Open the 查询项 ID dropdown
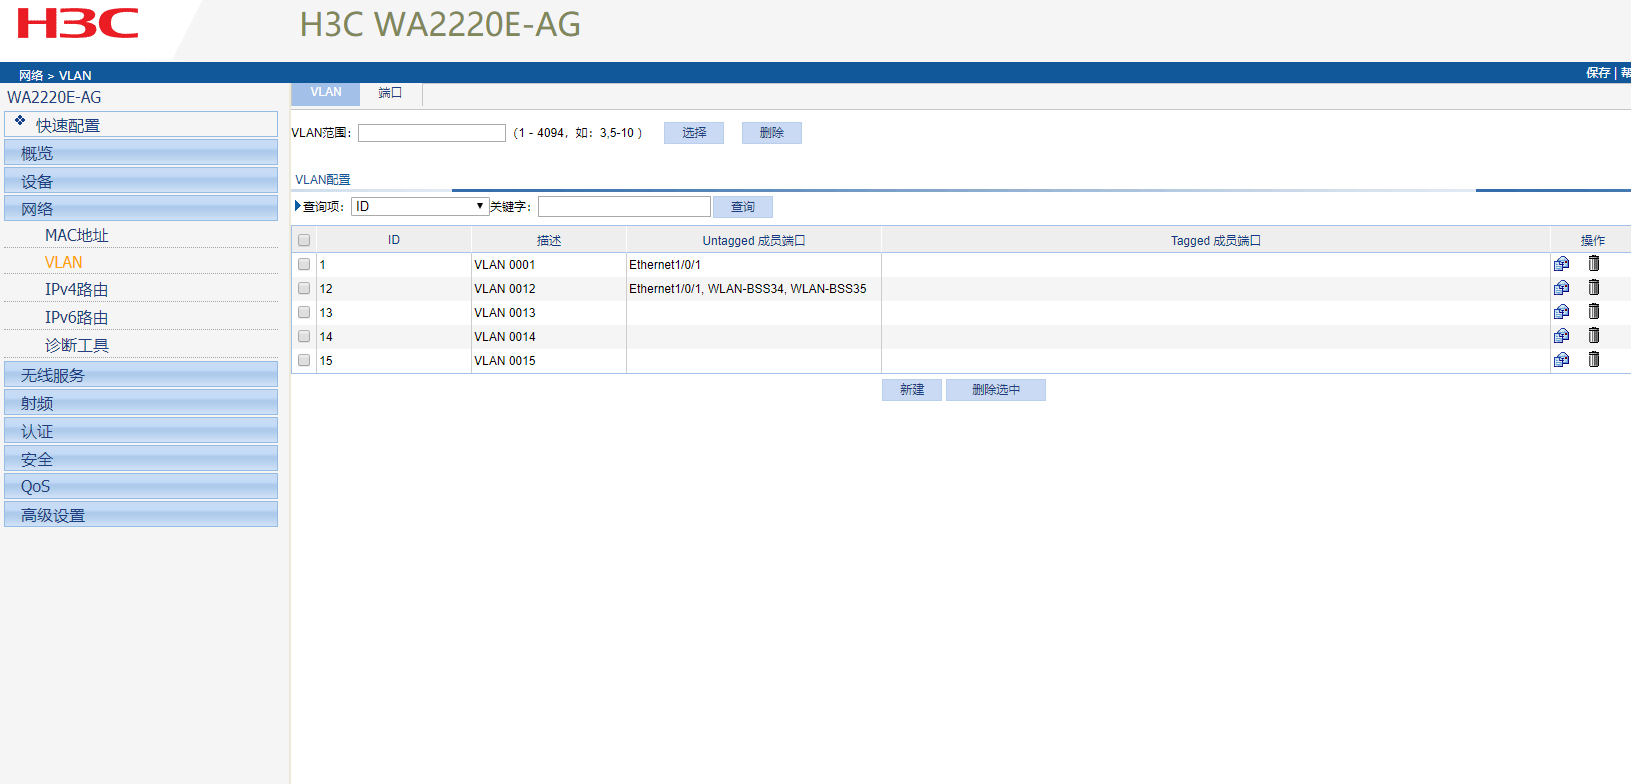Image resolution: width=1631 pixels, height=784 pixels. pos(419,206)
